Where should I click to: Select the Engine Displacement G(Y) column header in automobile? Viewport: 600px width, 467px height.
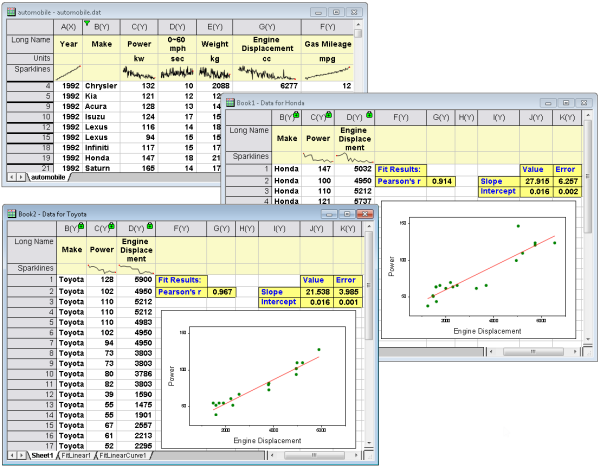click(268, 27)
